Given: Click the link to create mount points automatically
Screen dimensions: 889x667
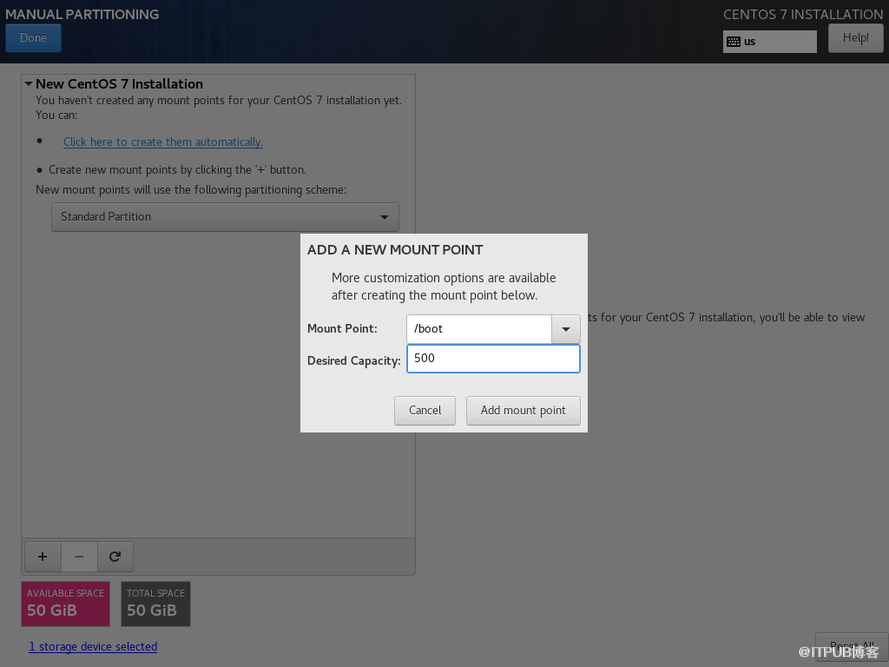Looking at the screenshot, I should 163,142.
